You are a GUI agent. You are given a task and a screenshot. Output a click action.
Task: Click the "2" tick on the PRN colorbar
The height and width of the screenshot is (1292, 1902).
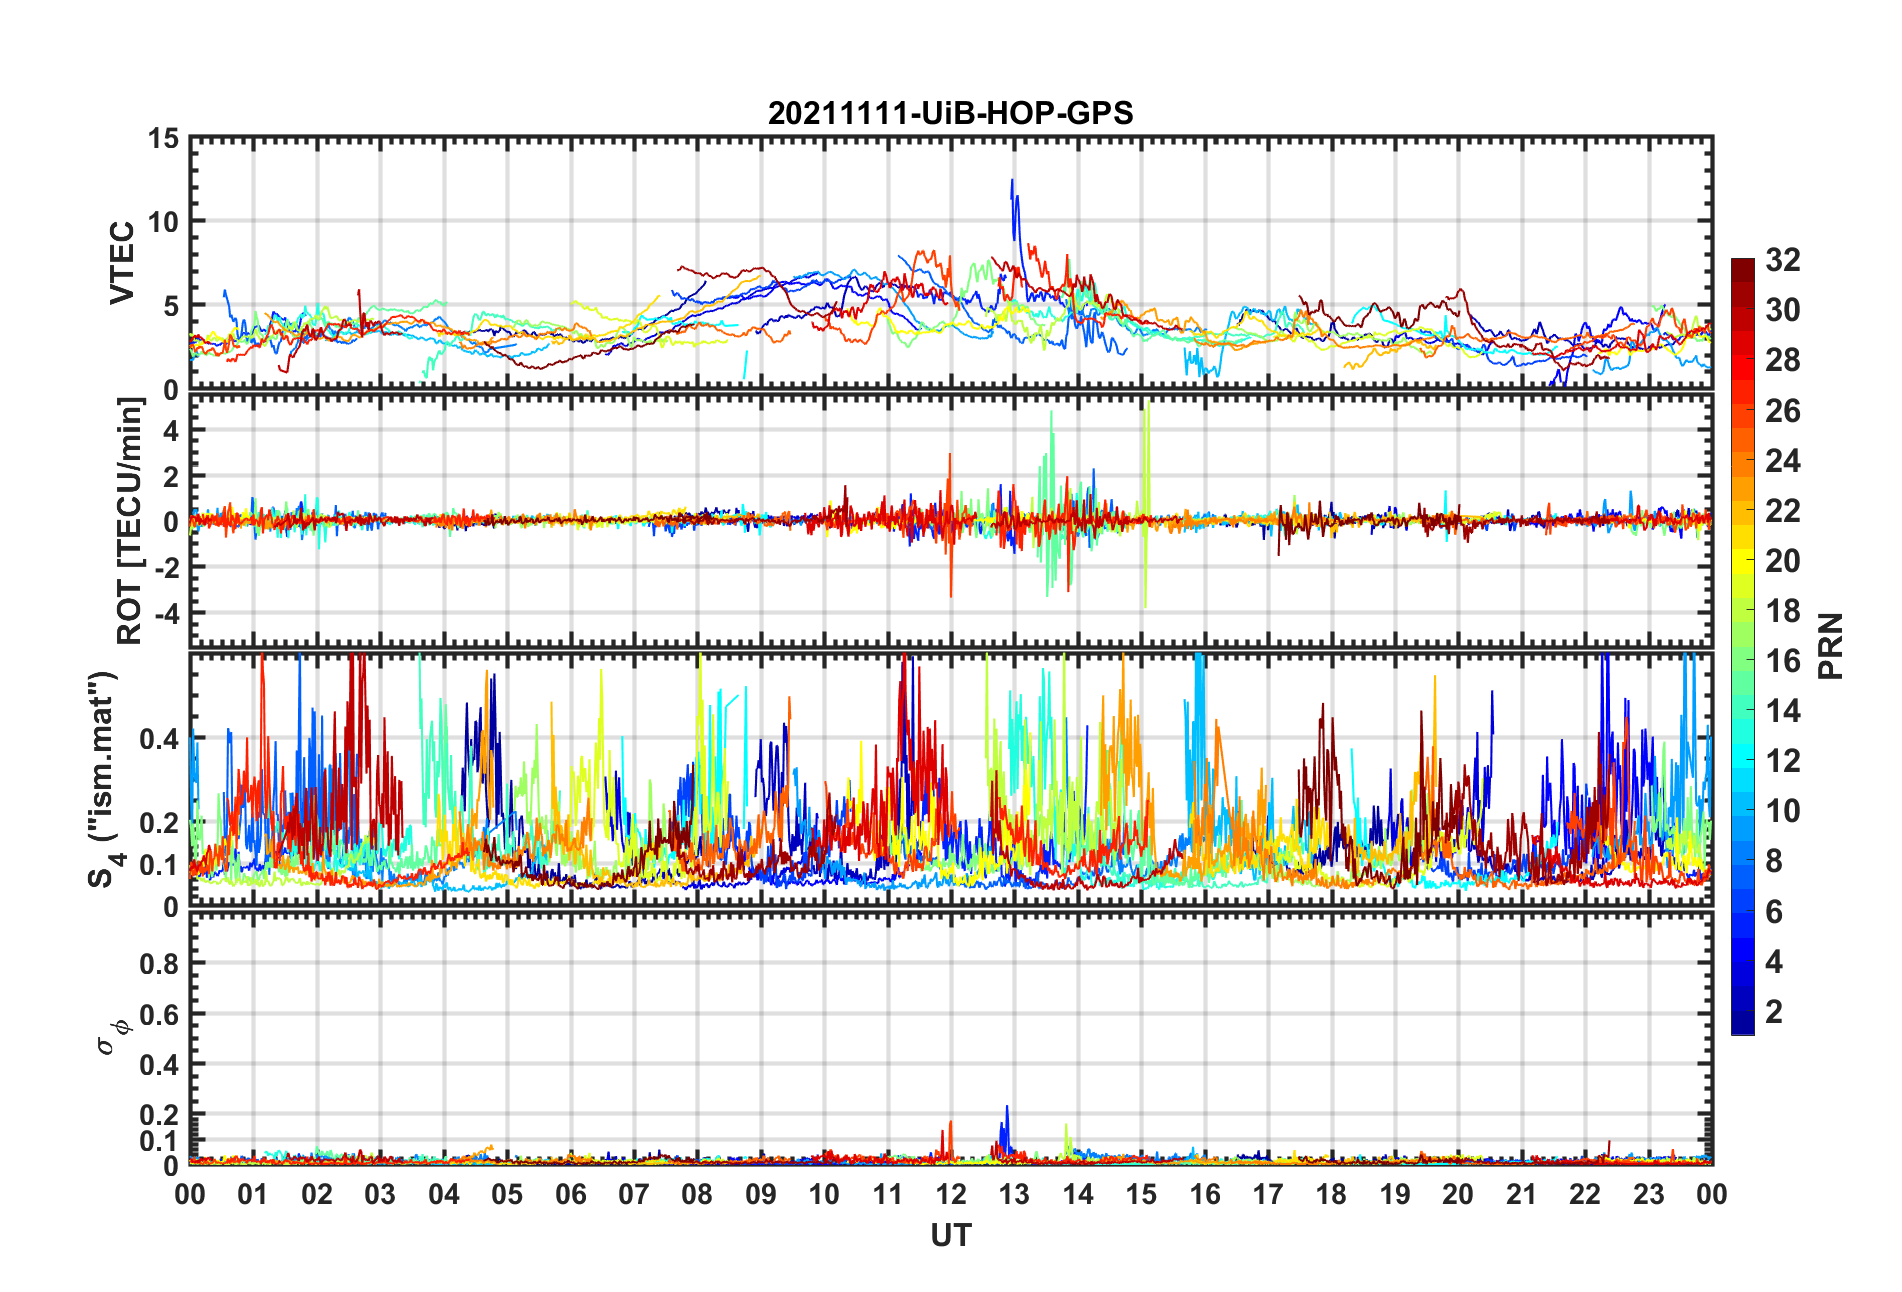[x=1773, y=1011]
